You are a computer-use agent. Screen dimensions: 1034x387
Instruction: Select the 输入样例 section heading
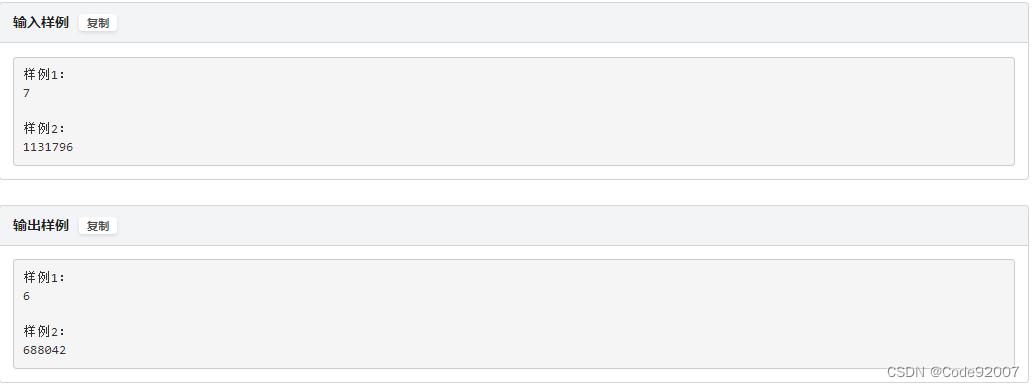(x=41, y=22)
